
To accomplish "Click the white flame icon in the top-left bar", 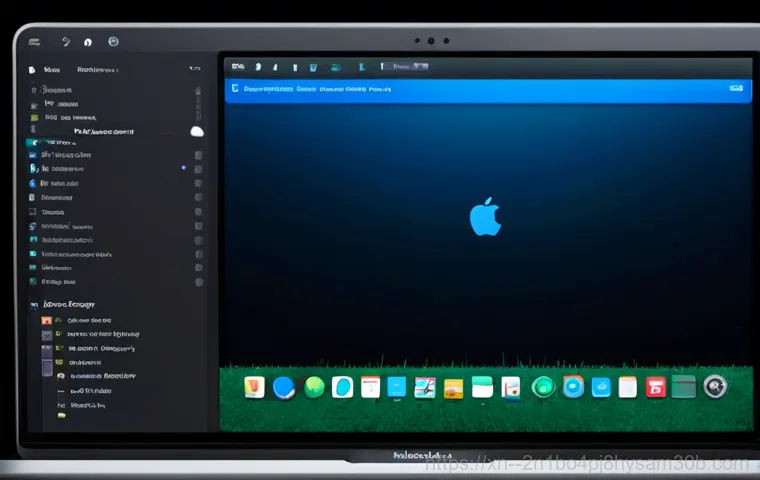I will click(88, 42).
